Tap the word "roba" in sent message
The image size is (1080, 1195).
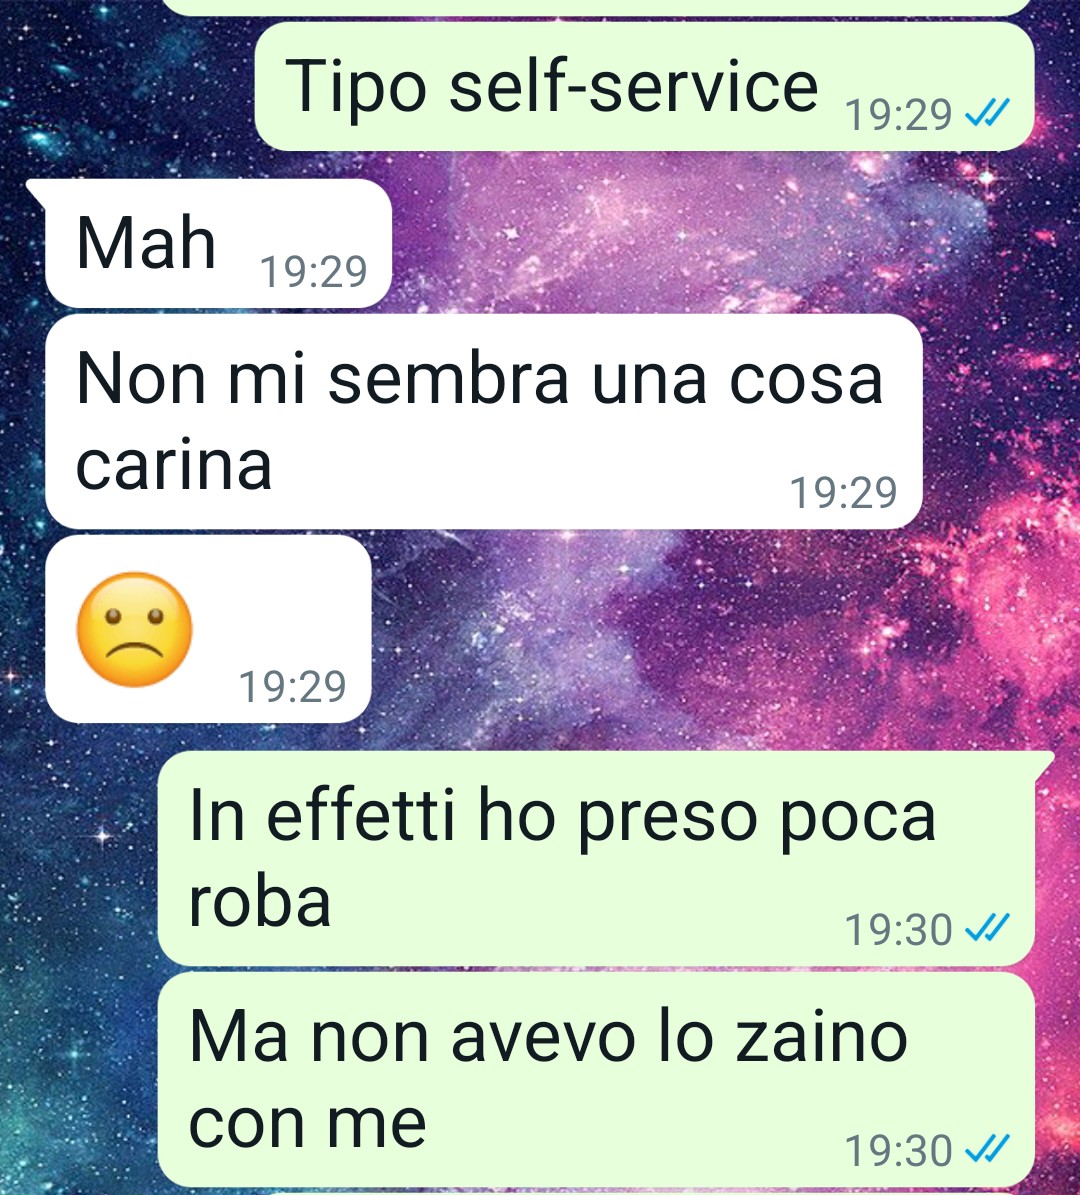pyautogui.click(x=260, y=902)
